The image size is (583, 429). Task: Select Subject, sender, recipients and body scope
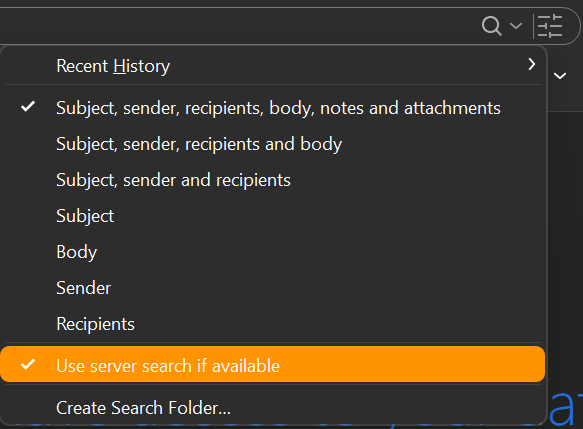273,144
